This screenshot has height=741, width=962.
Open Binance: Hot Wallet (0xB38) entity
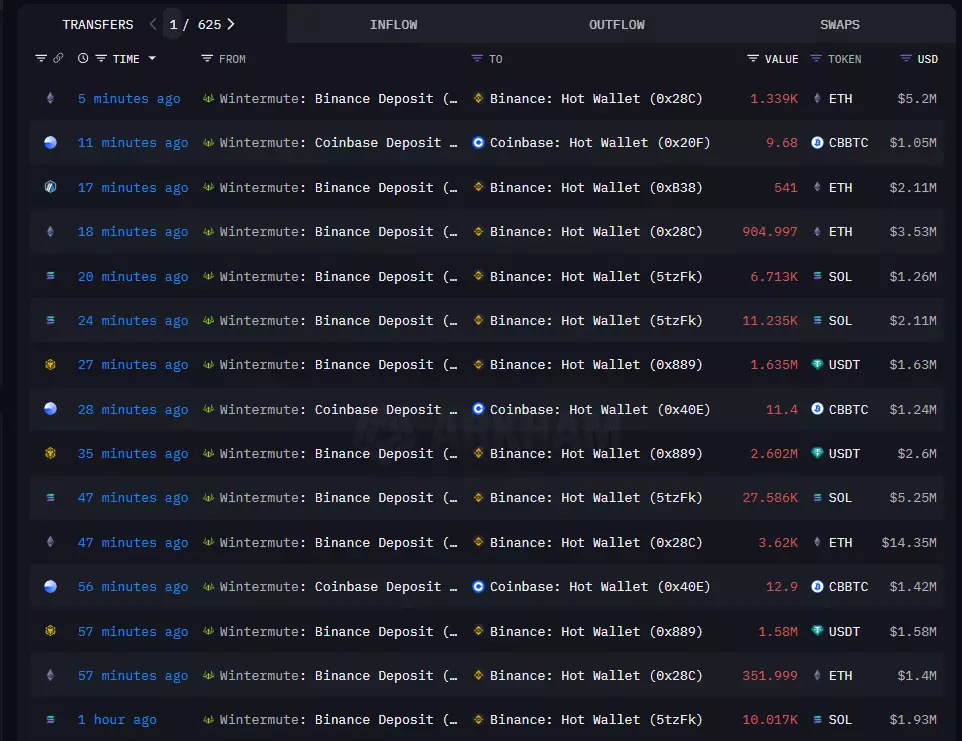pyautogui.click(x=595, y=187)
